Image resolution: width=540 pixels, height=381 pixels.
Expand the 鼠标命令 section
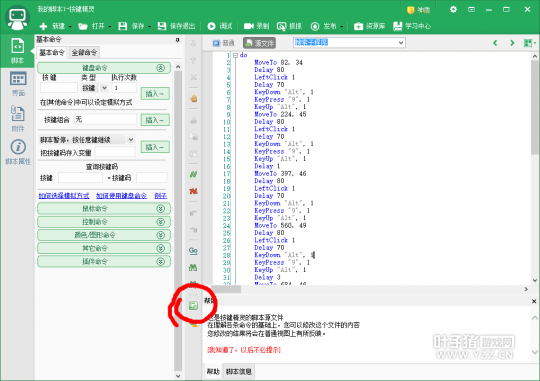coord(161,209)
